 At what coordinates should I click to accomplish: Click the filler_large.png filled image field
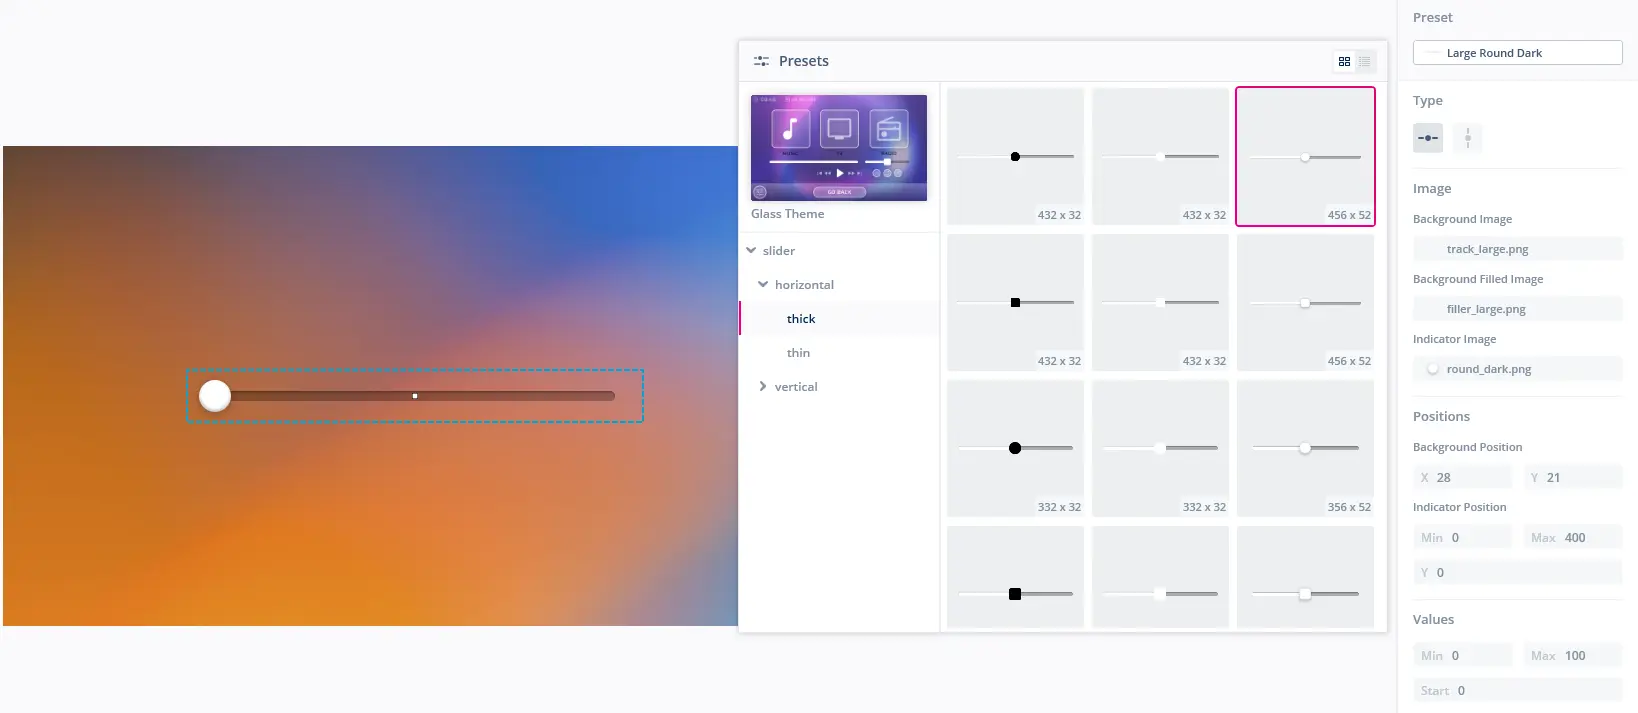click(x=1517, y=309)
